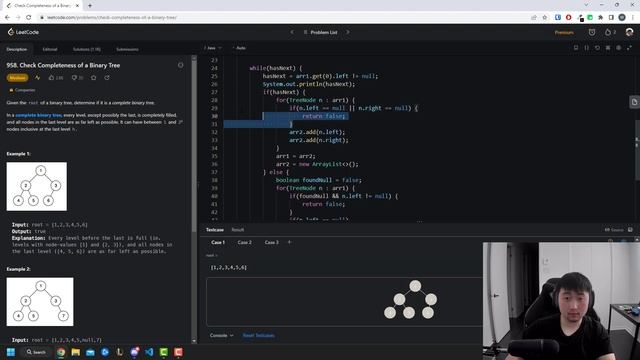Add a new test case plus

pyautogui.click(x=289, y=242)
